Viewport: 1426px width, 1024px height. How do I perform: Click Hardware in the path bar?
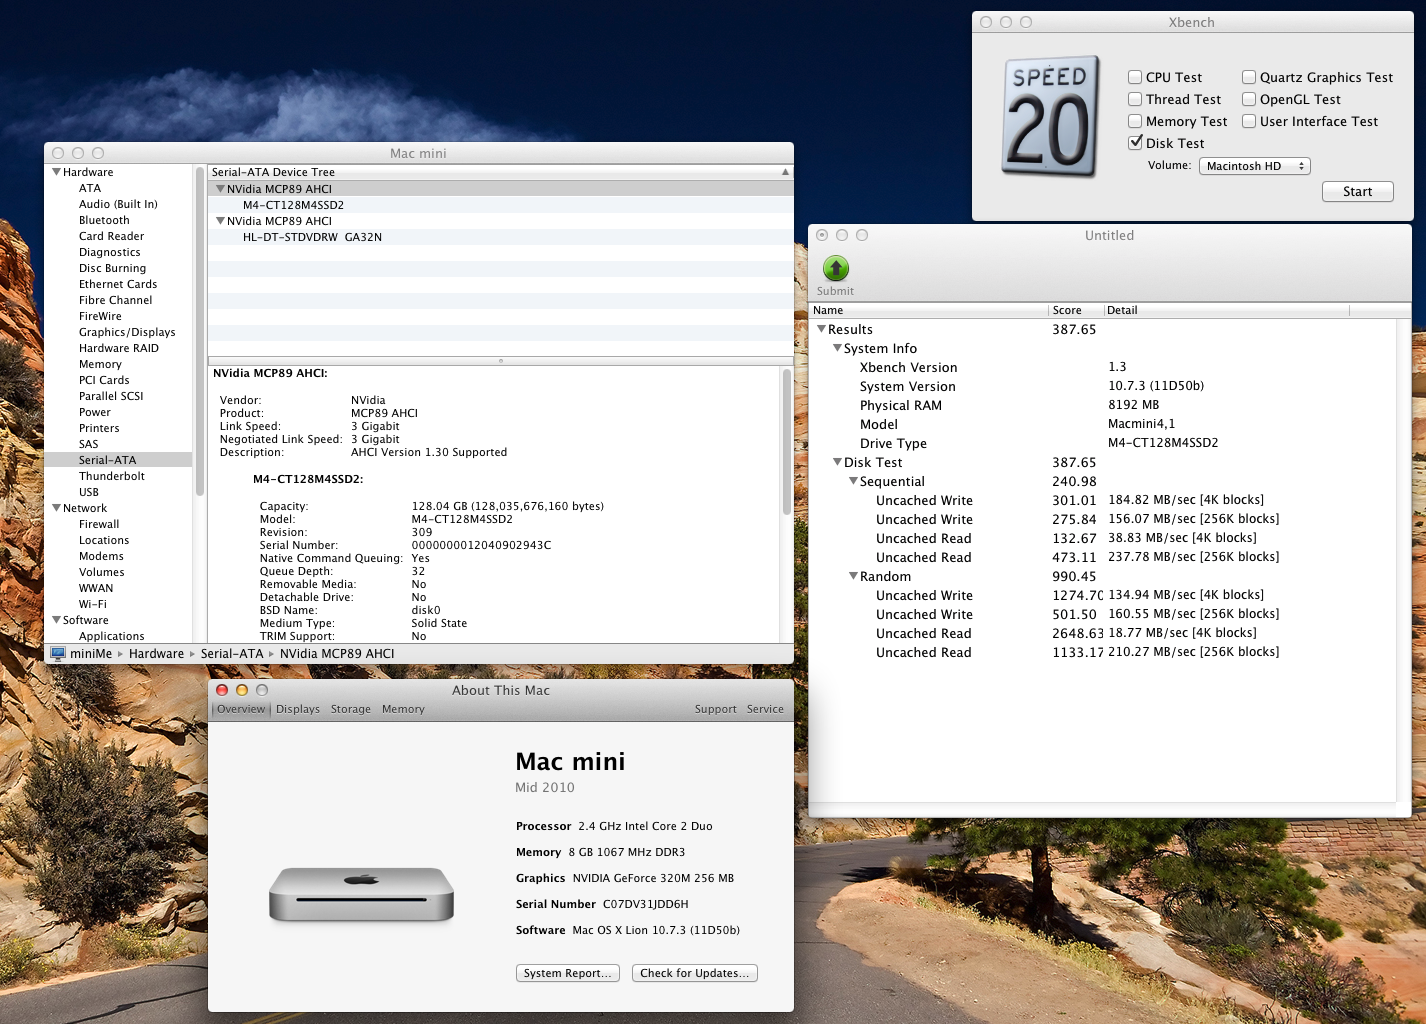click(156, 654)
